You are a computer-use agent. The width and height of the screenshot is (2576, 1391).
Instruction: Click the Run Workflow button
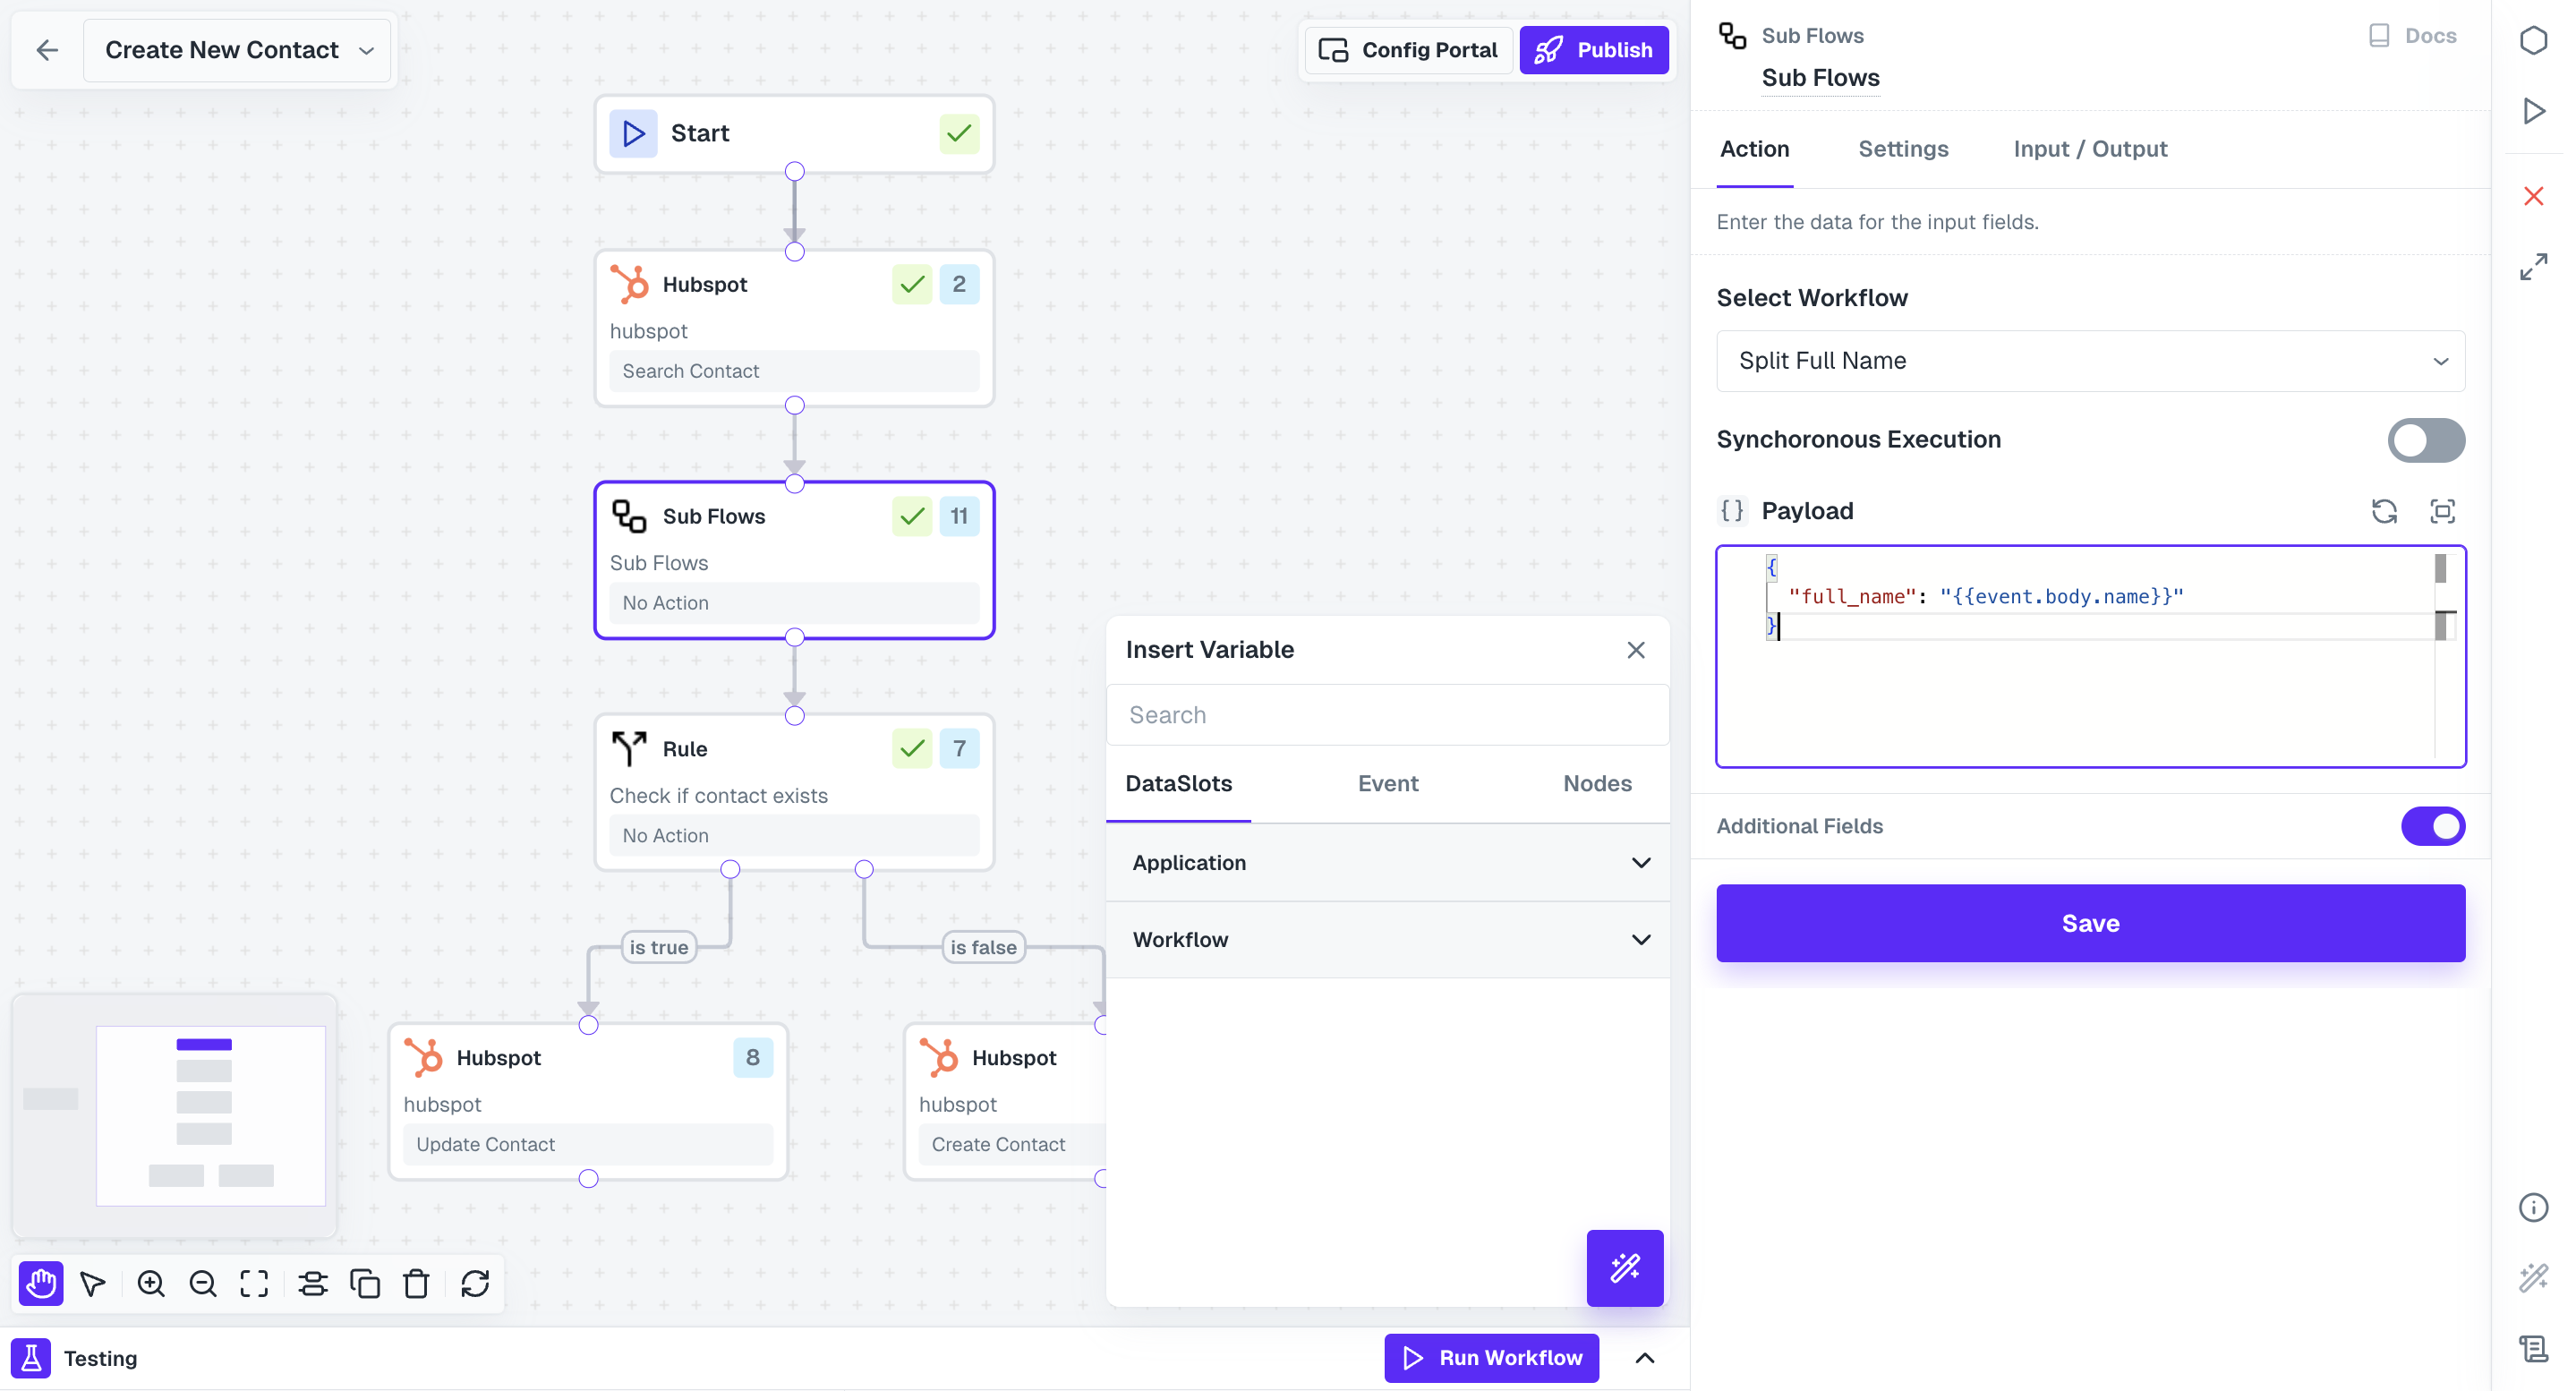[x=1491, y=1357]
